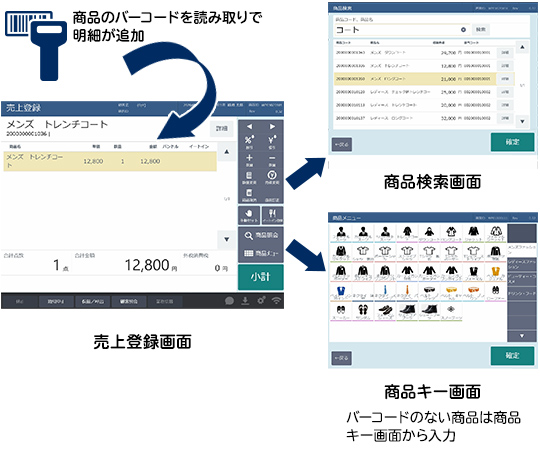The height and width of the screenshot is (450, 540).
Task: Open 商品メニュー grid button
Action: (261, 253)
